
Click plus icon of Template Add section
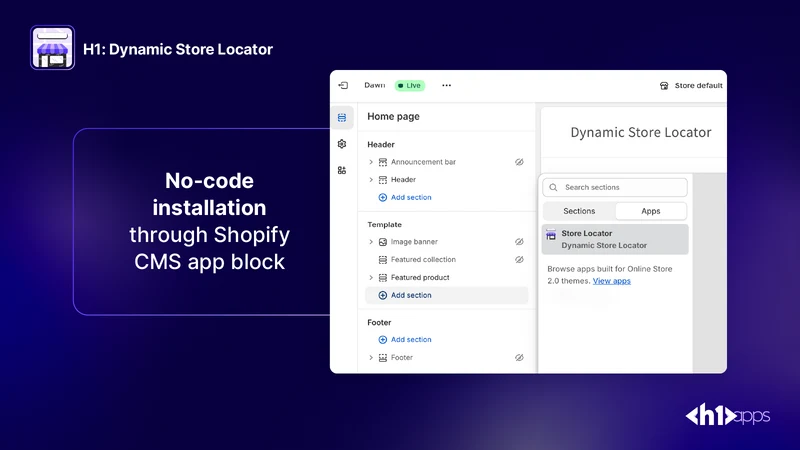click(x=383, y=295)
